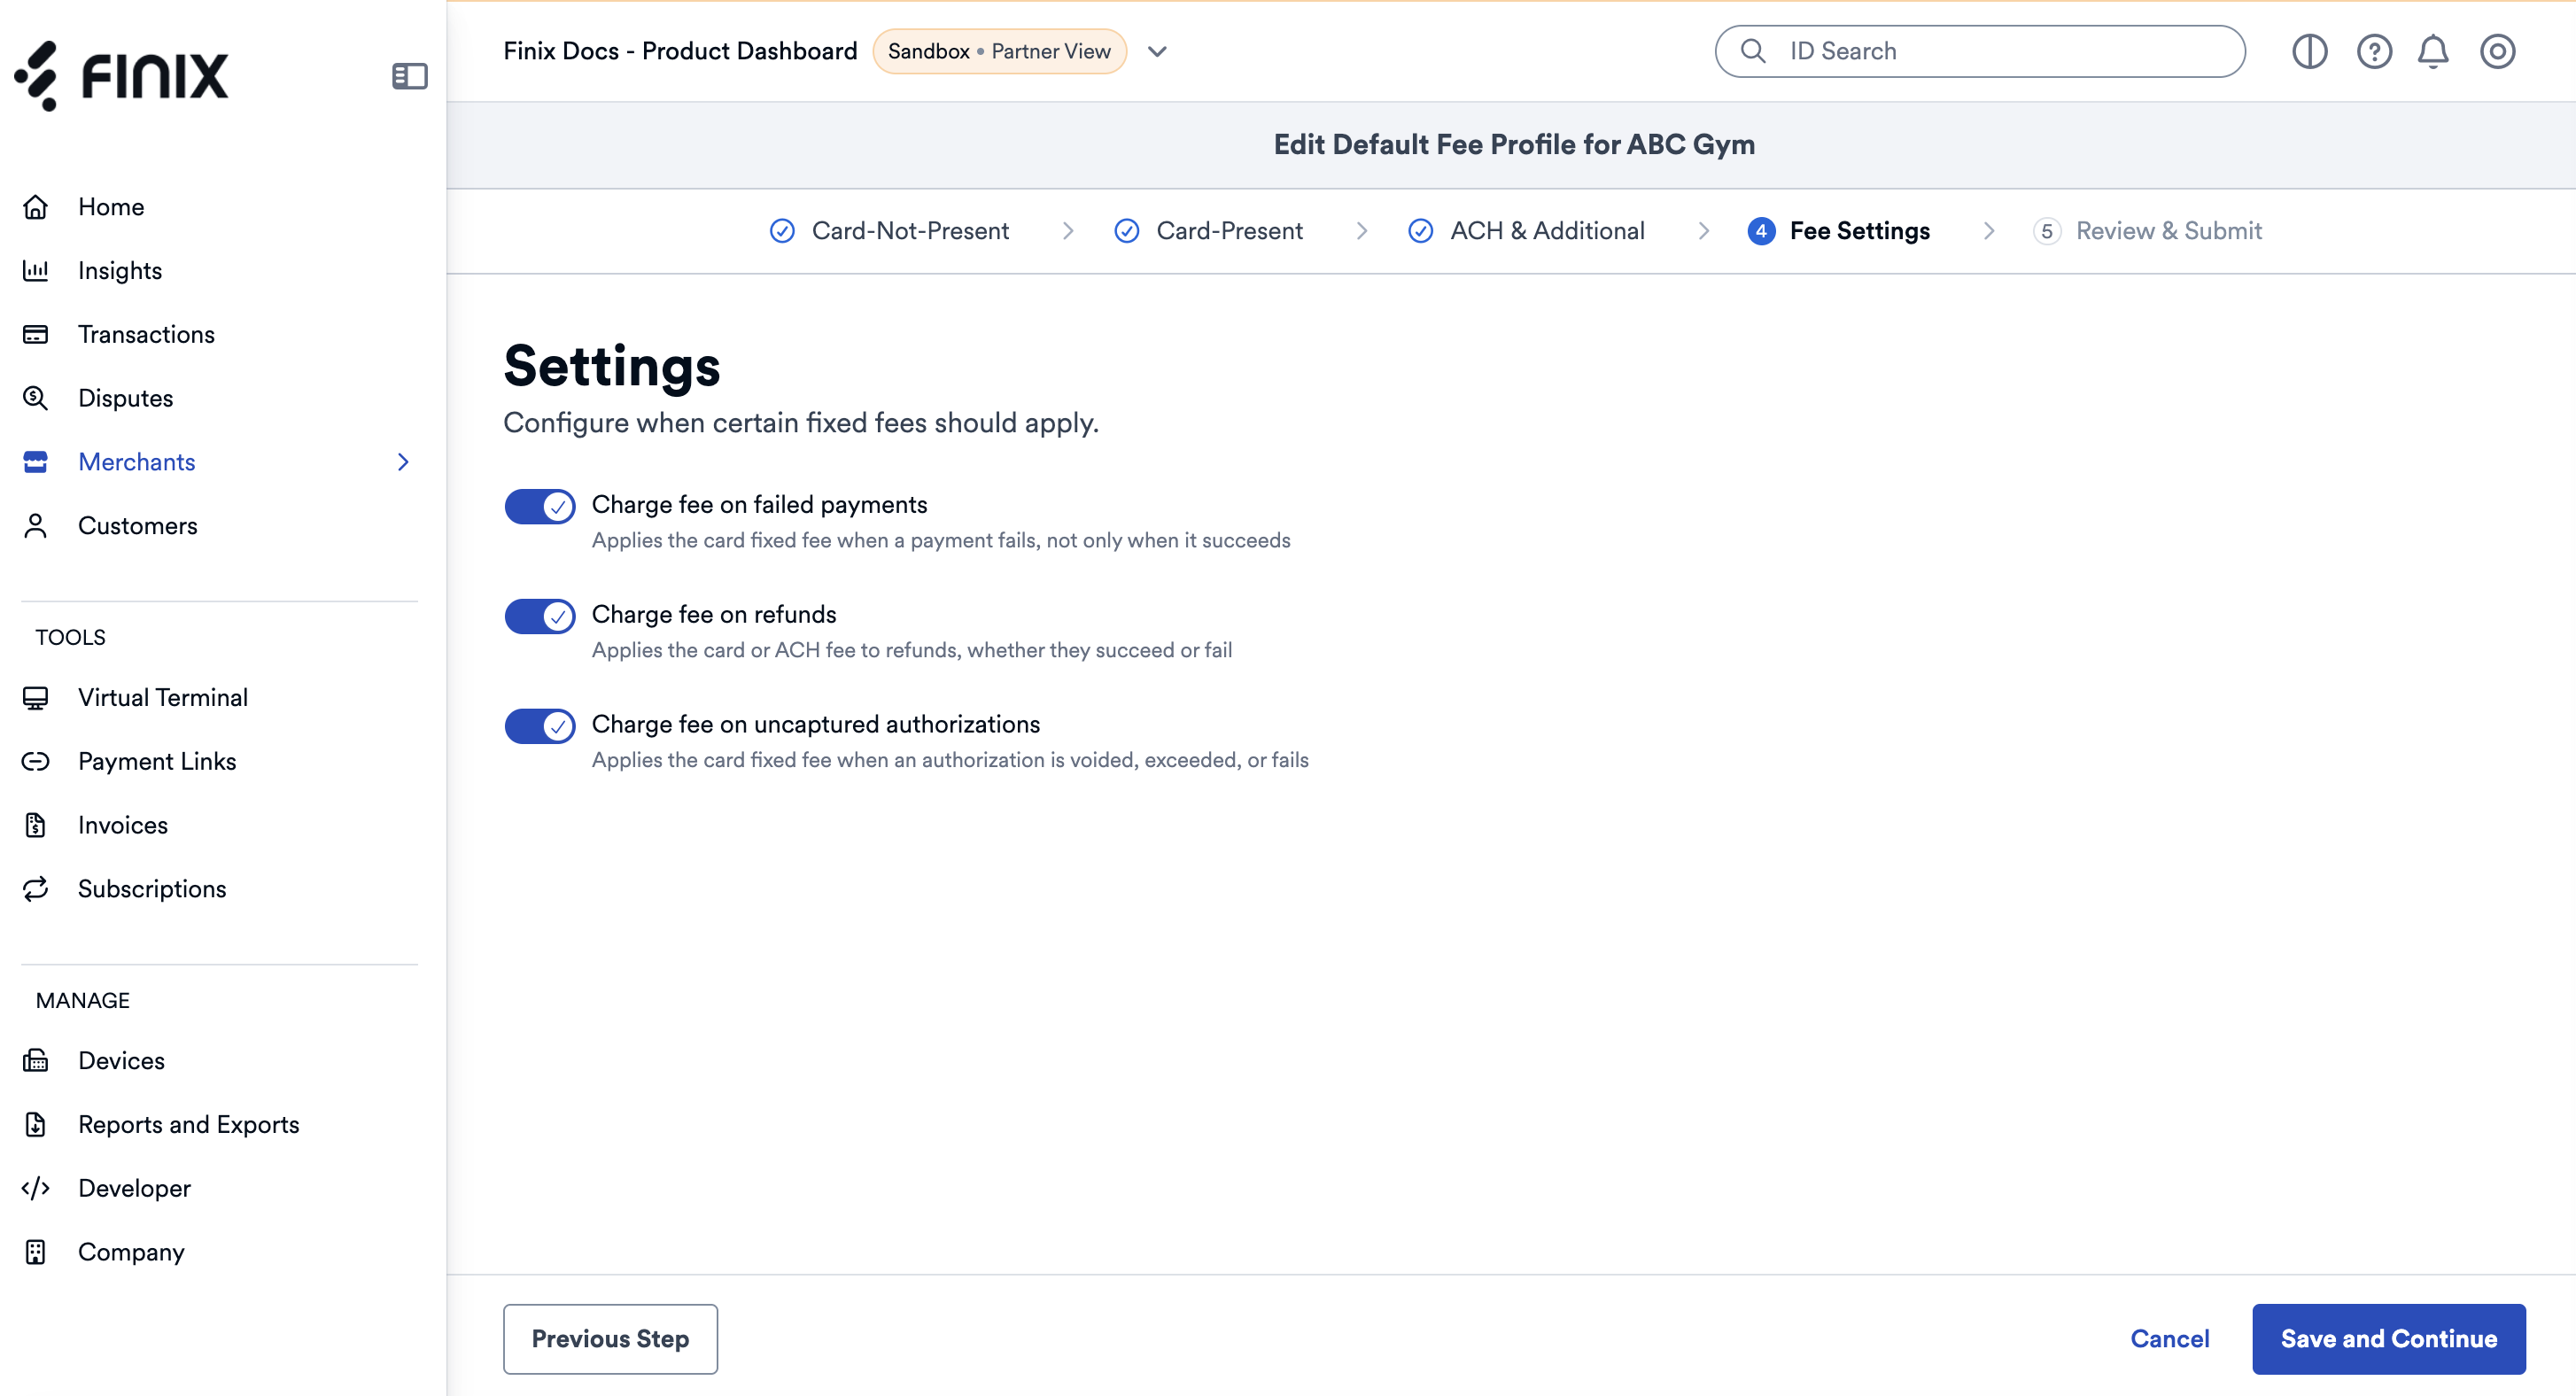
Task: Click the Subscriptions recurring arrows icon
Action: [36, 889]
